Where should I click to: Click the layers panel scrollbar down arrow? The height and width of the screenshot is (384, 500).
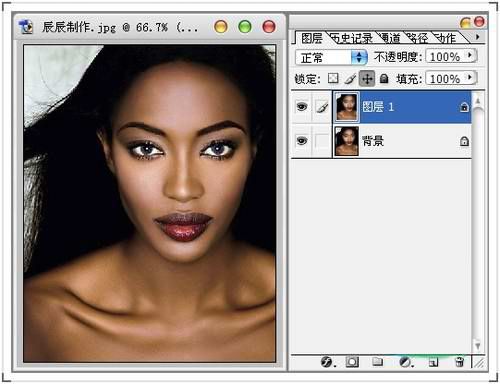point(478,346)
